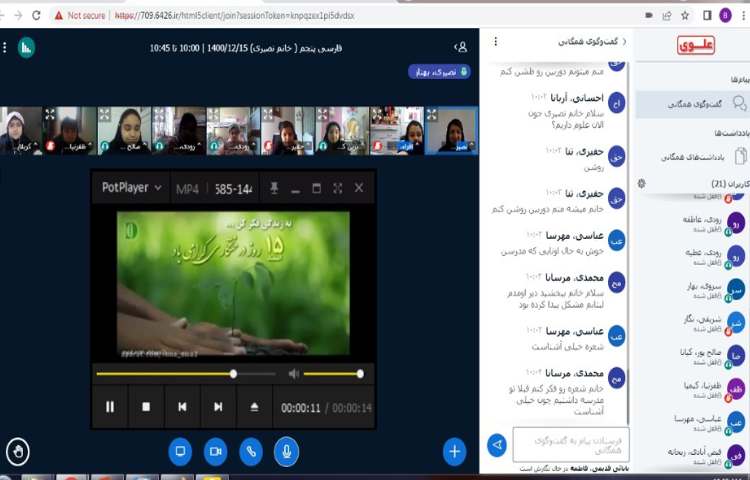Image resolution: width=750 pixels, height=480 pixels.
Task: Mute the microphone in the bottom toolbar
Action: 286,451
